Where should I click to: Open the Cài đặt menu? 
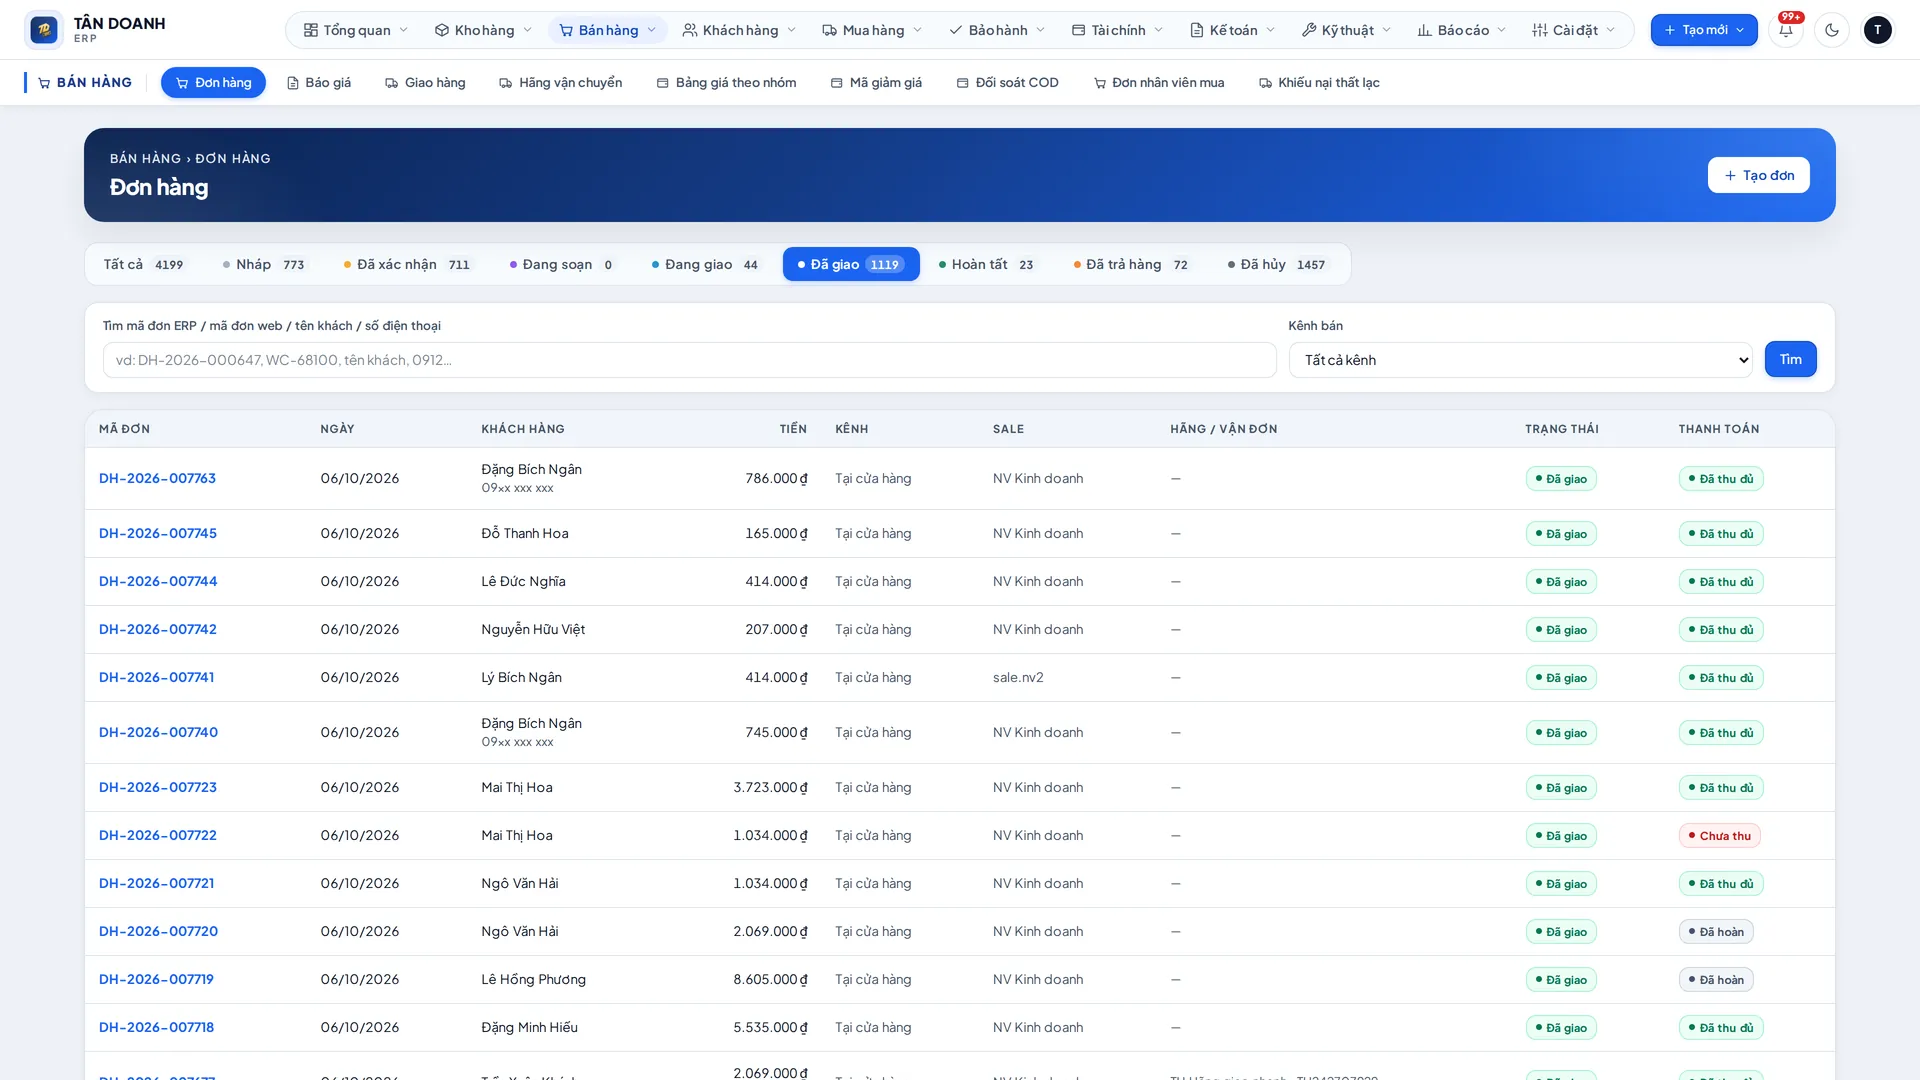1574,30
